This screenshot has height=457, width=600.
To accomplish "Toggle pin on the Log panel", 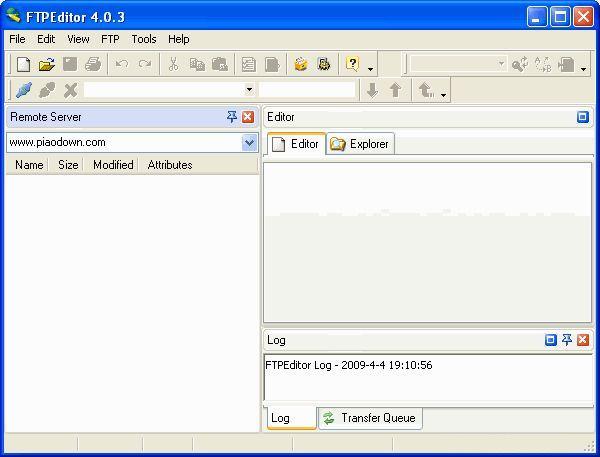I will click(567, 340).
